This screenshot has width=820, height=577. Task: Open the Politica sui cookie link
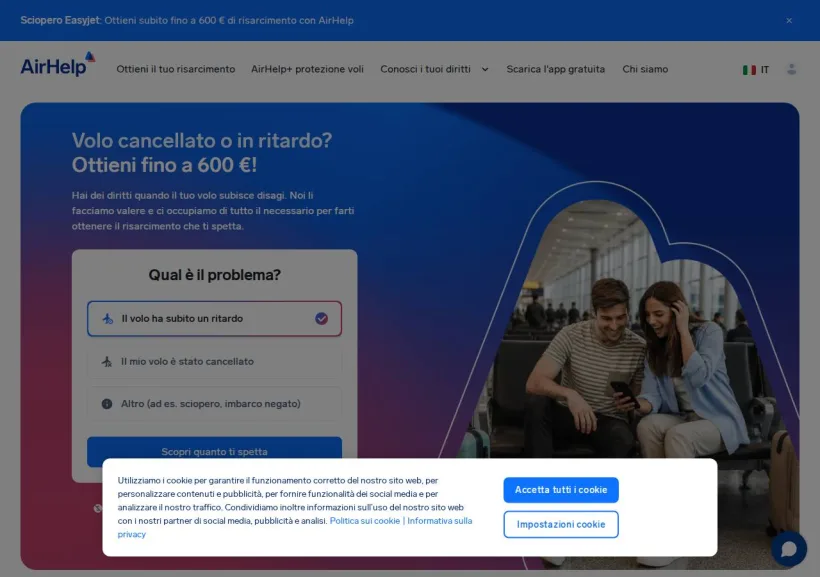(x=365, y=521)
